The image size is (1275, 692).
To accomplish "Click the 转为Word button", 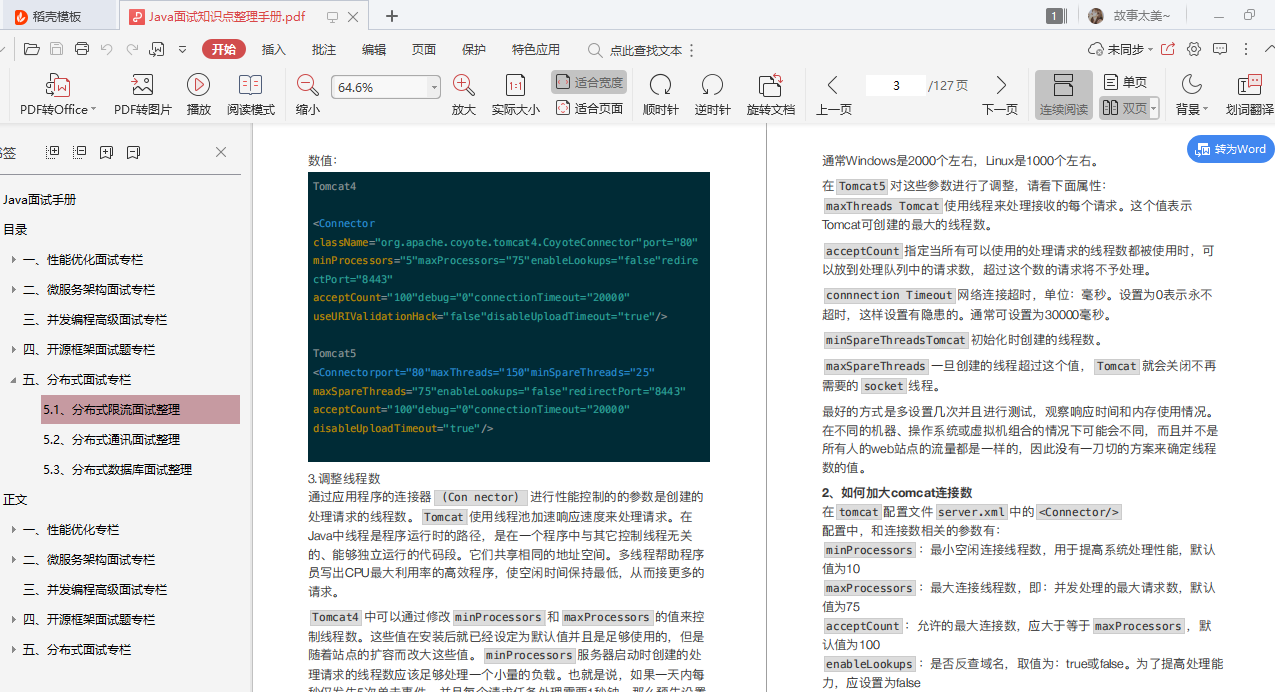I will pos(1231,149).
